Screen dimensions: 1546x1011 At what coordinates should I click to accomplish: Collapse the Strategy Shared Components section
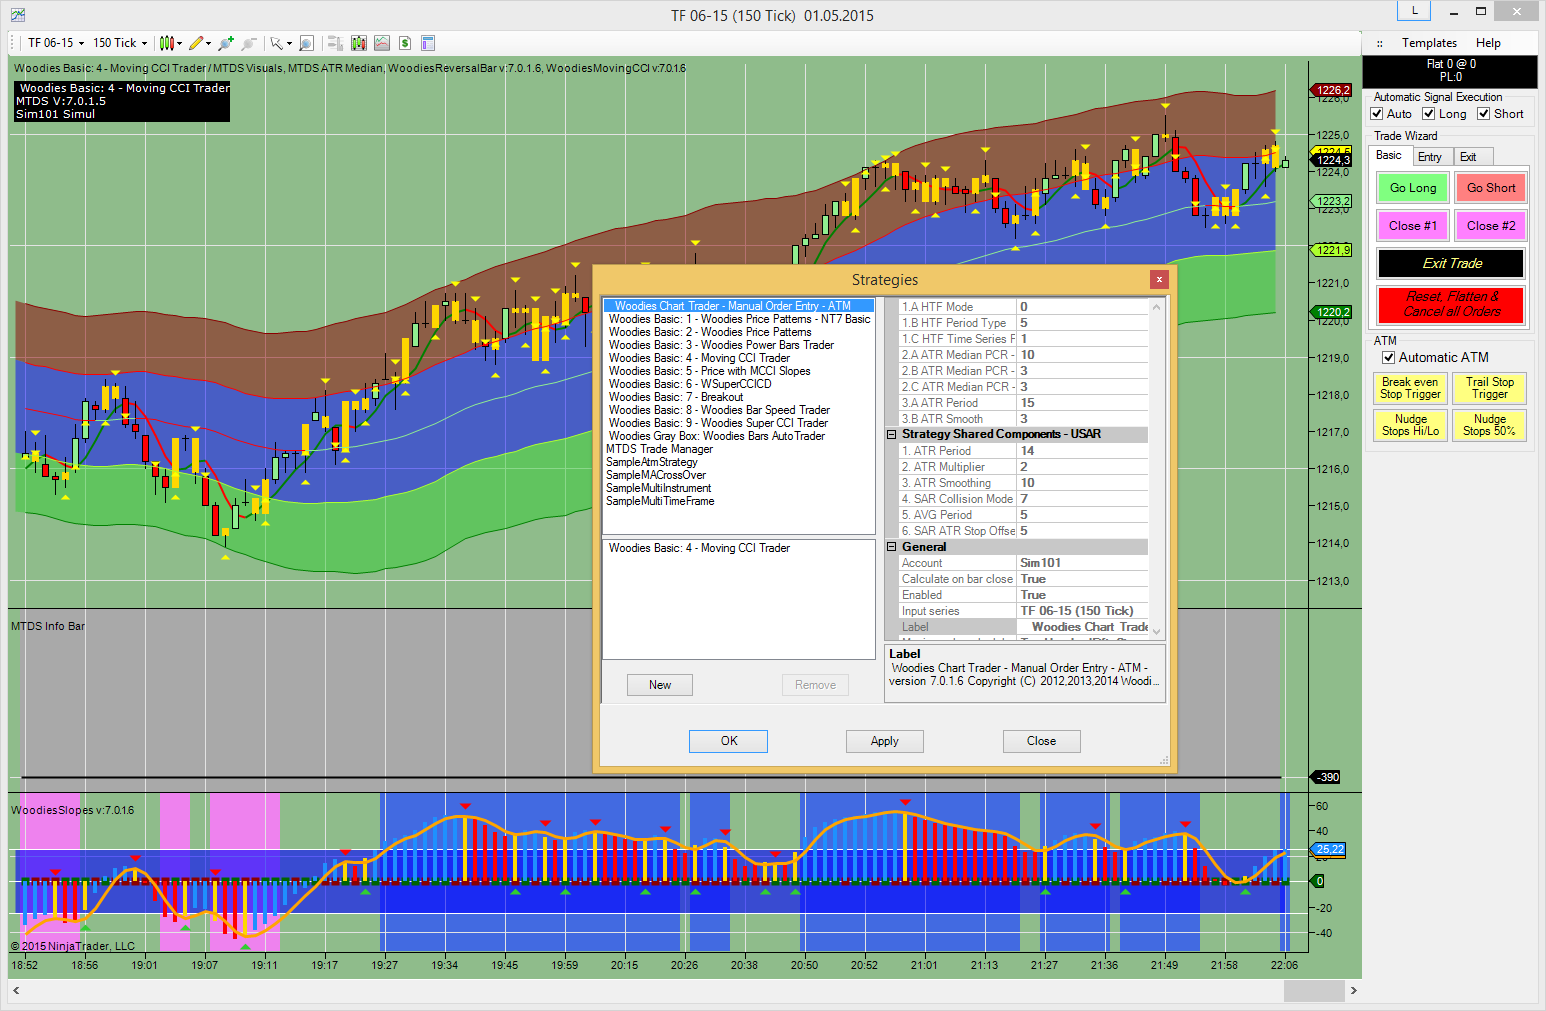[x=892, y=435]
